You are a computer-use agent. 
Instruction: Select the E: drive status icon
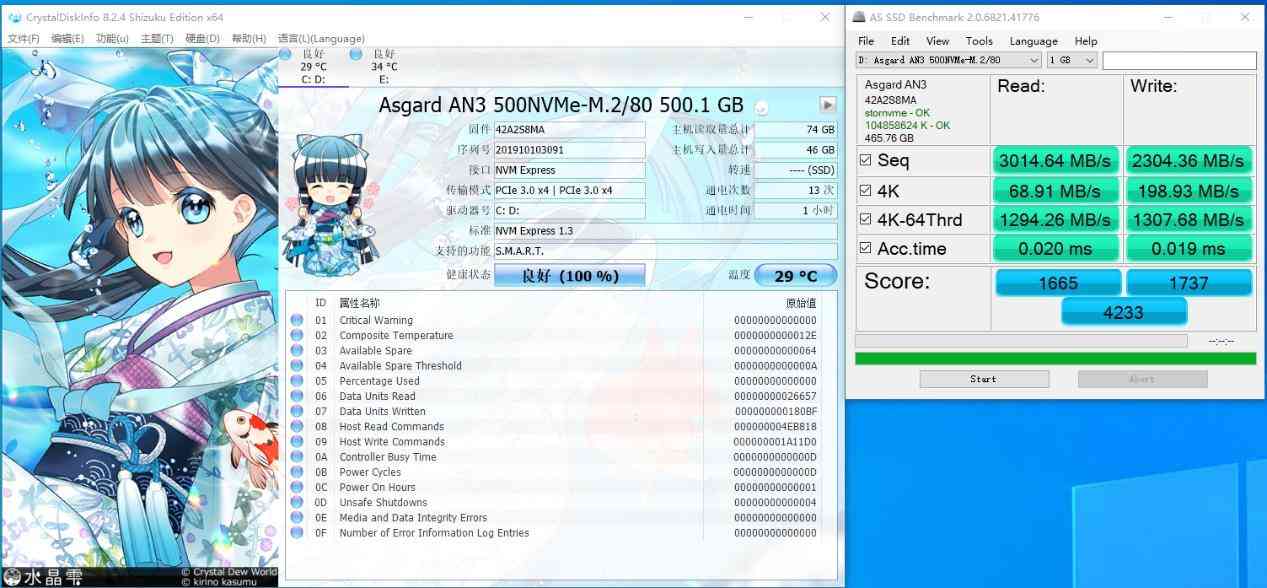[357, 55]
